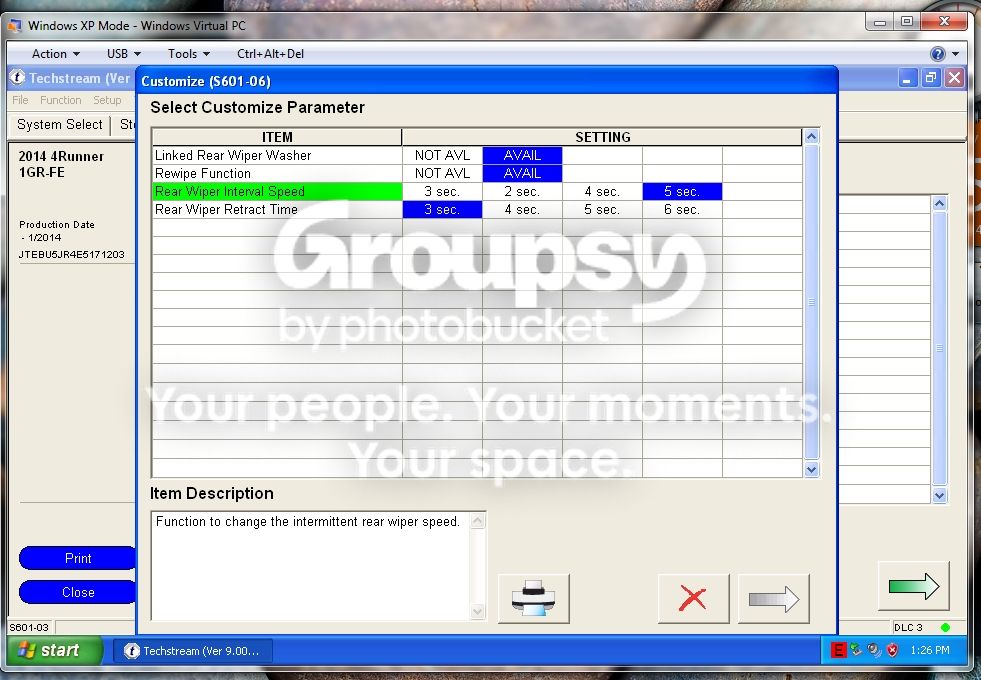The width and height of the screenshot is (981, 680).
Task: Select the Rear Wiper Interval Speed item
Action: pos(277,191)
